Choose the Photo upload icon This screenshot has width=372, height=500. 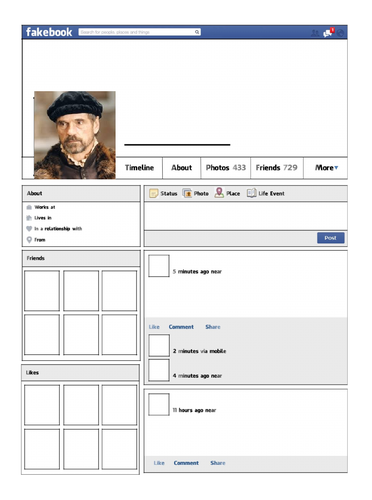(x=187, y=193)
